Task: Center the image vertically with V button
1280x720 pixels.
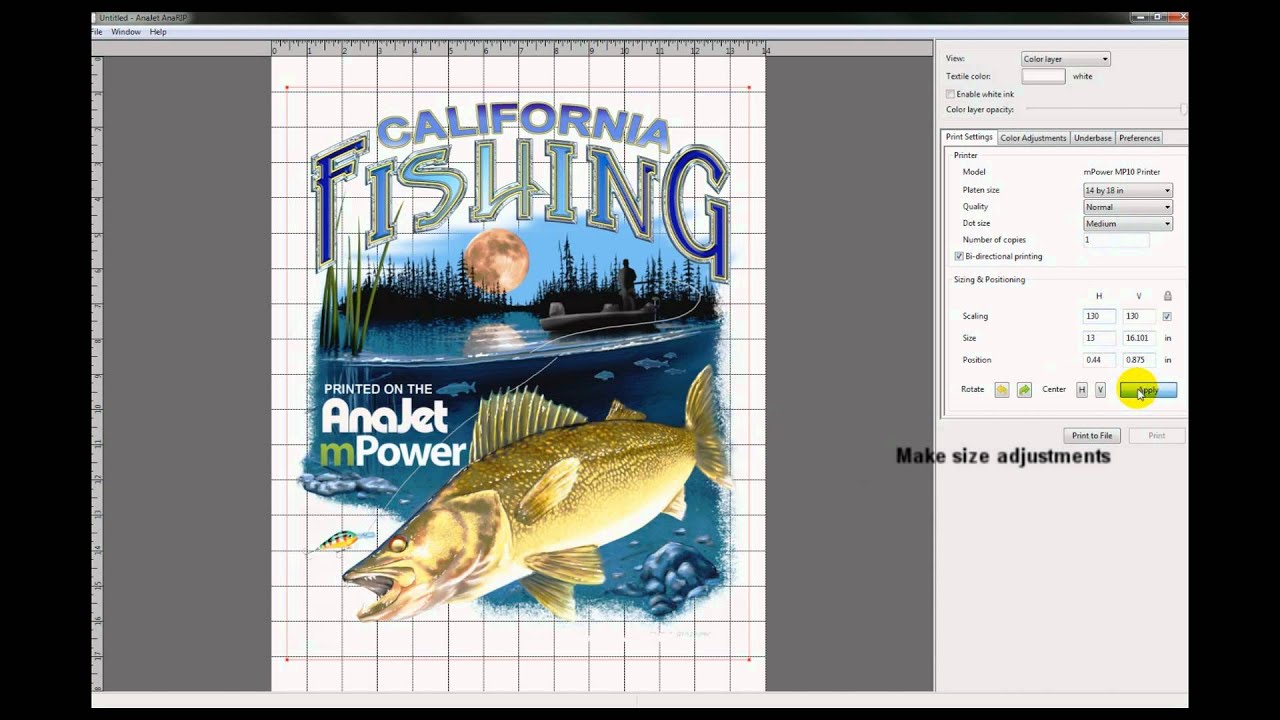Action: [x=1100, y=390]
